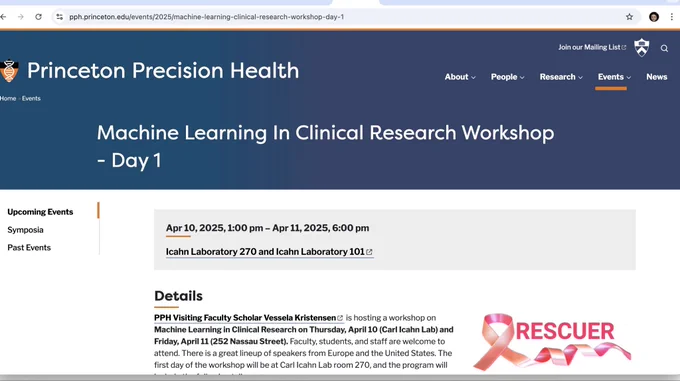Open the Chrome profile avatar
The height and width of the screenshot is (381, 680).
(x=654, y=17)
